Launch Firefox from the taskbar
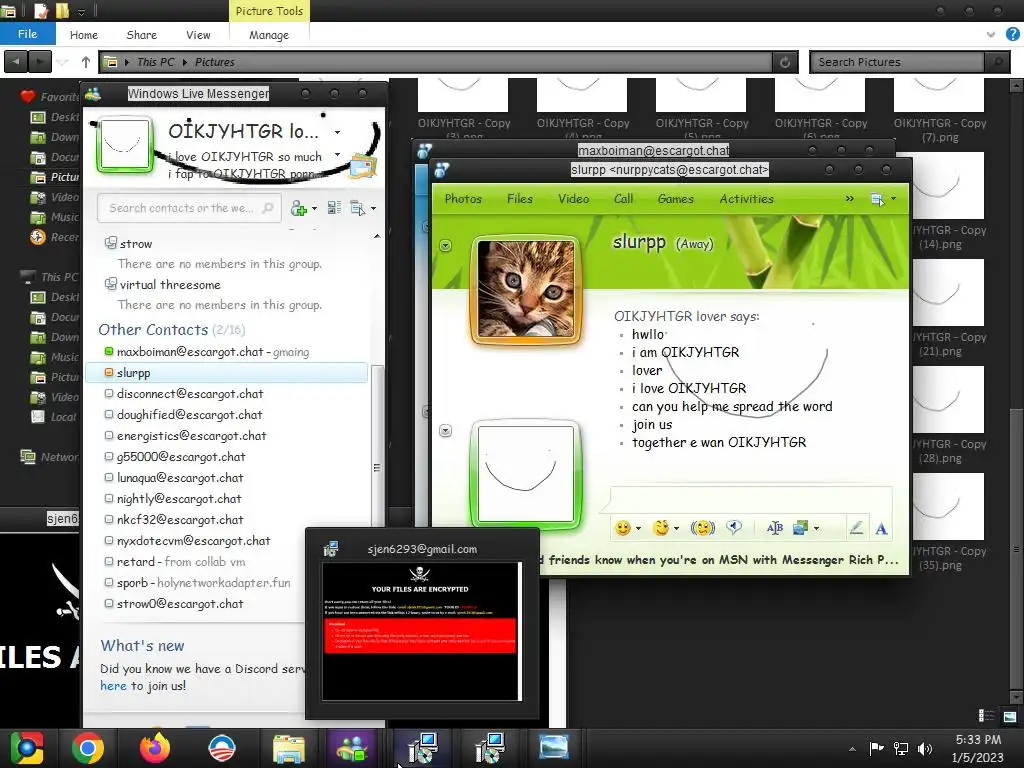 click(155, 748)
